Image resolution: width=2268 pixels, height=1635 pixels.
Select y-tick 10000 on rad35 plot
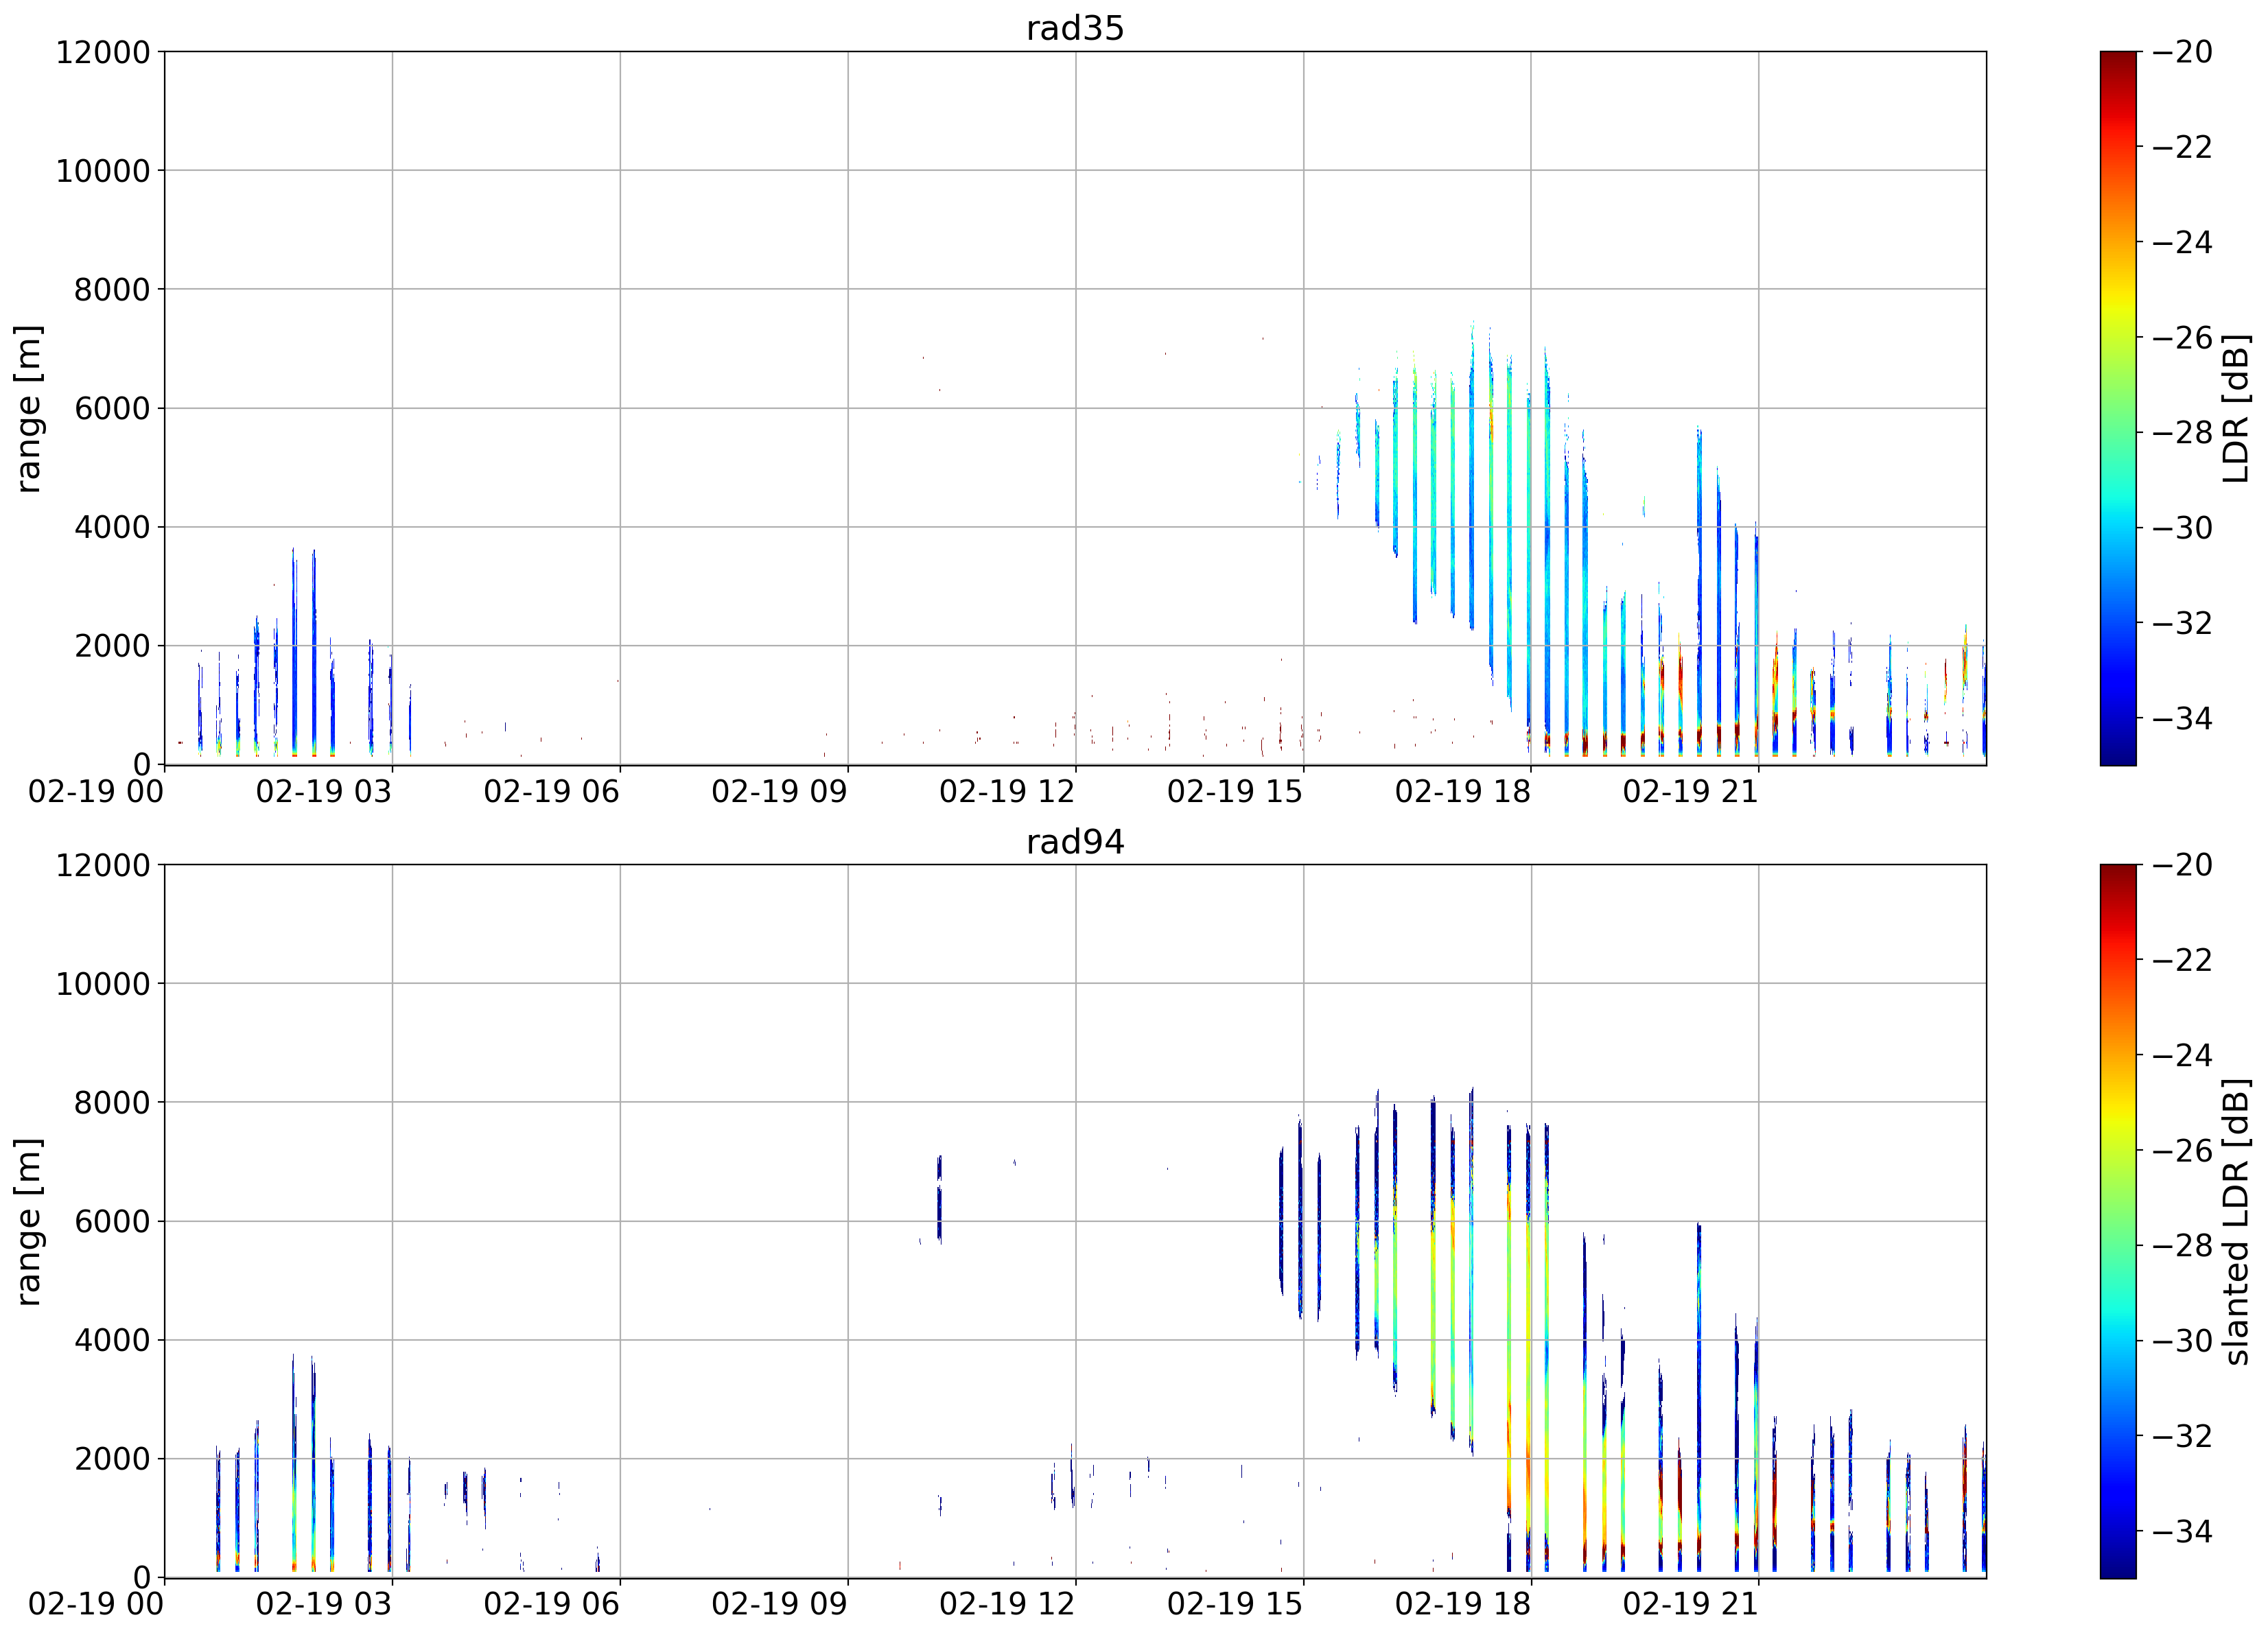tap(102, 171)
